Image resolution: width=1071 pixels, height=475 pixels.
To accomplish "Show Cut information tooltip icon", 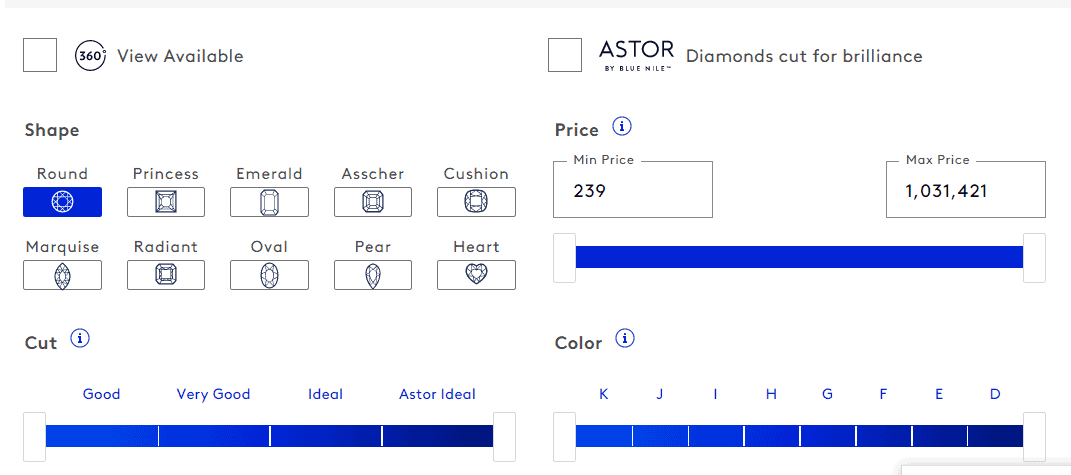I will pos(81,338).
